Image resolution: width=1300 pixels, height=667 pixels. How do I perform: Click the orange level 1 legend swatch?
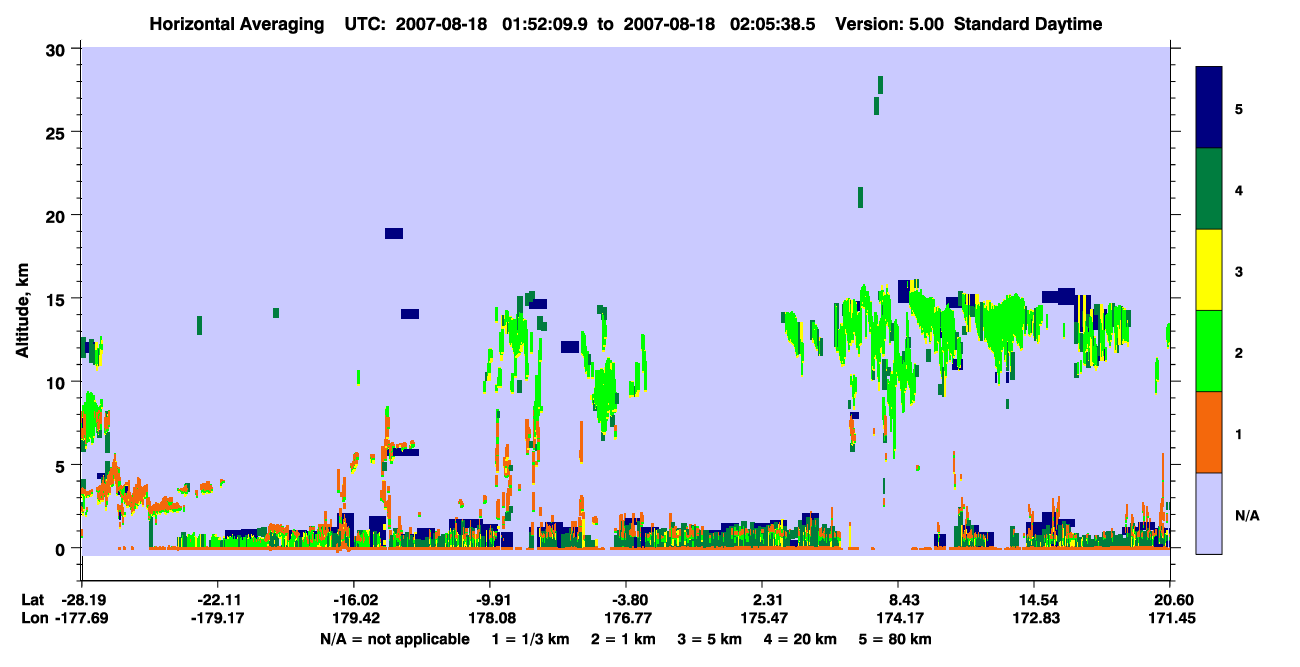point(1209,431)
